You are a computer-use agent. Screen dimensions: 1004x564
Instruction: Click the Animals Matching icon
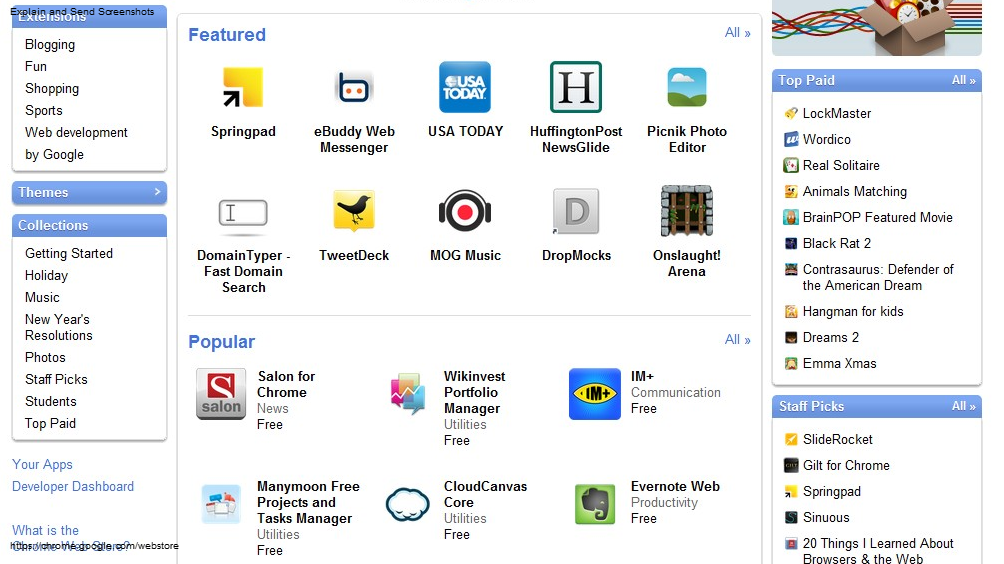791,191
